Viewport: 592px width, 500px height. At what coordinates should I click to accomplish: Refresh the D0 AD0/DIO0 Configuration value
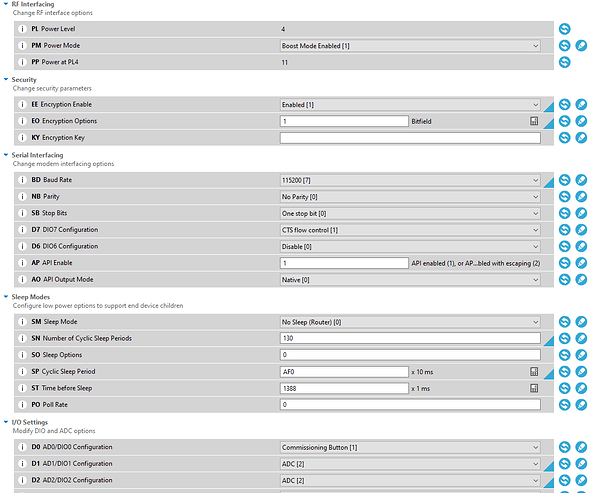point(564,447)
